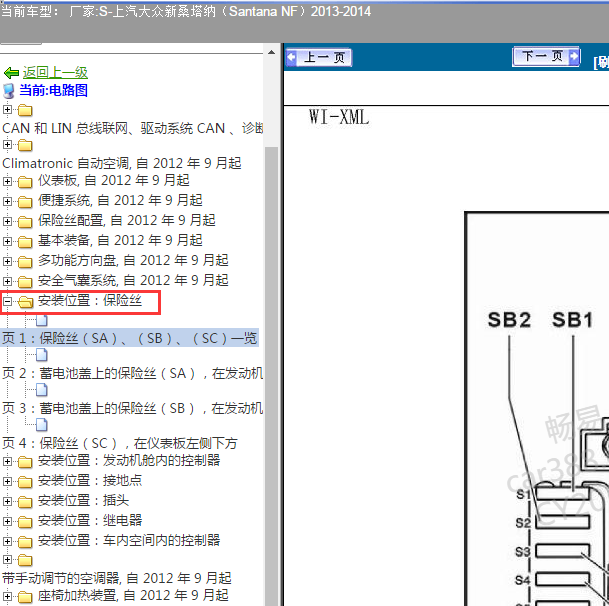Viewport: 609px width, 606px height.
Task: Select 页 1：保险丝 (SA)、(SB)、(SC) 一览
Action: (x=130, y=338)
